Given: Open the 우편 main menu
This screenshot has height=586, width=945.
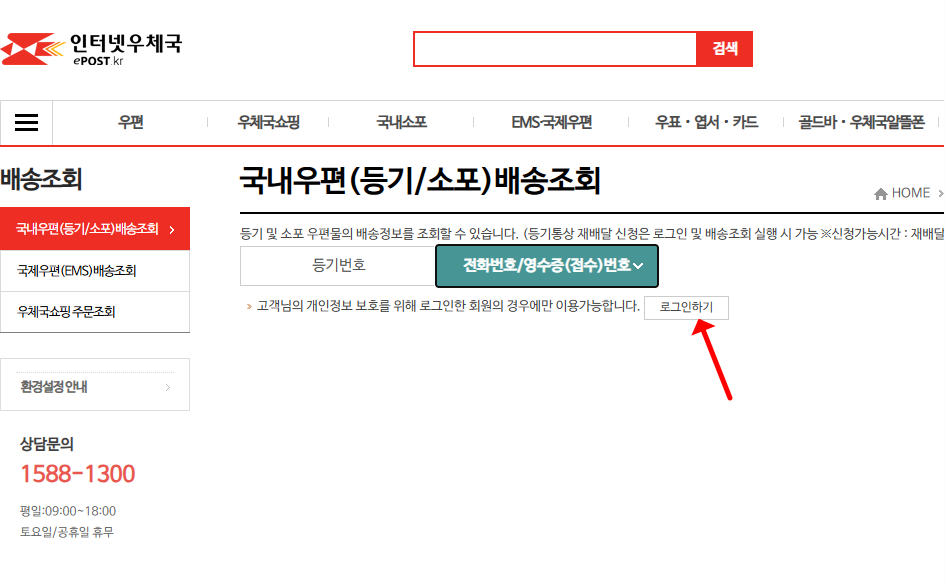Looking at the screenshot, I should tap(131, 122).
